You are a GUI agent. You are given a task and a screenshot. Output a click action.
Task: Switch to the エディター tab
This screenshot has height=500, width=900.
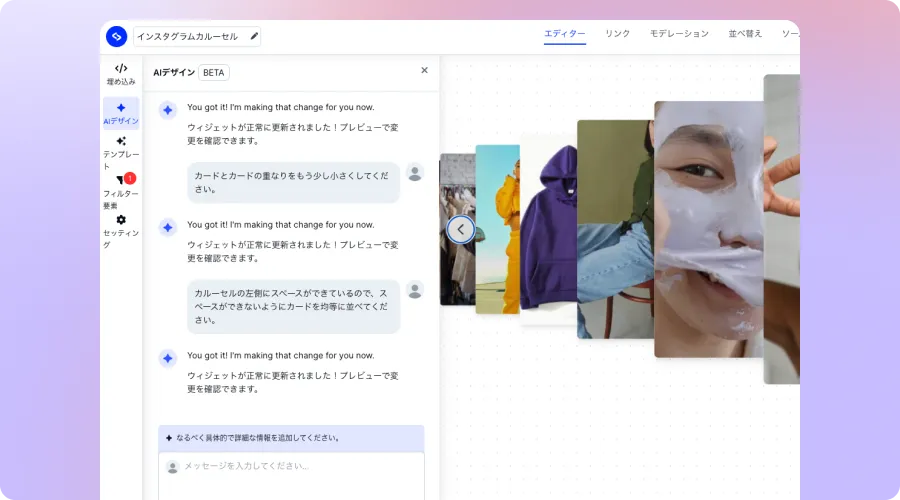(x=565, y=34)
